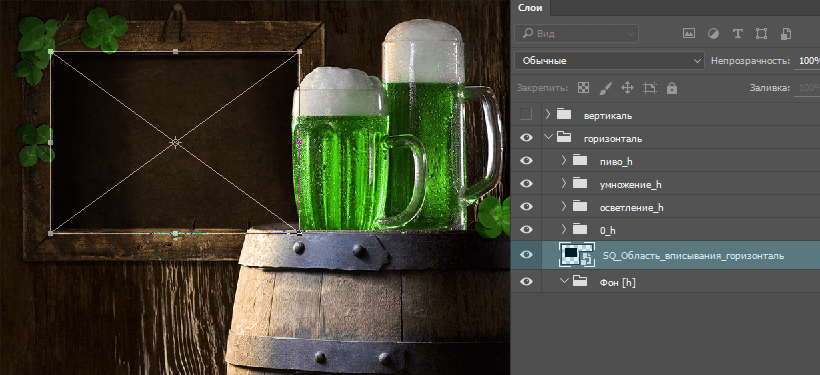Select the осветление_h layer name
Screen dimensions: 820x375
[632, 208]
